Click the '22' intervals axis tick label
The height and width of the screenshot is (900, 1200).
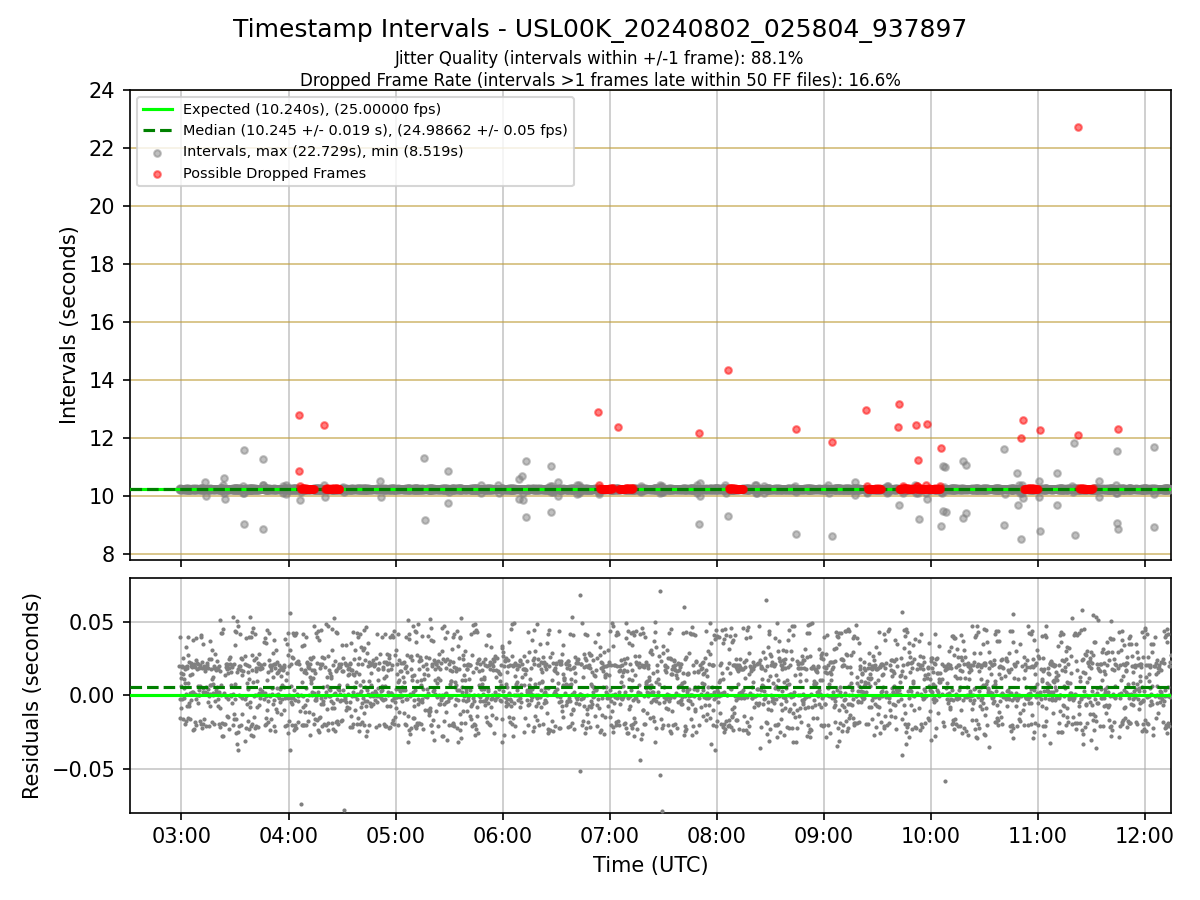click(x=101, y=149)
